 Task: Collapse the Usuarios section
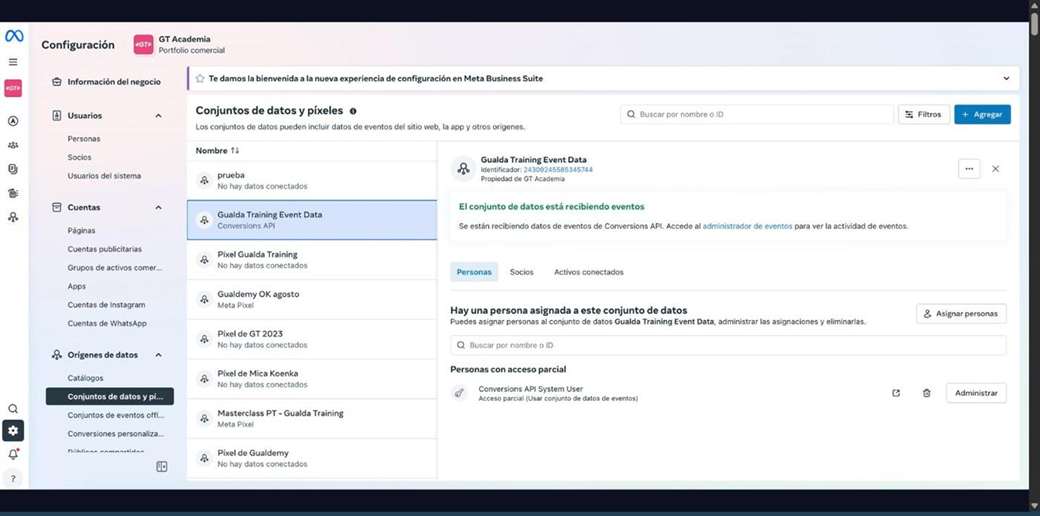[x=159, y=115]
